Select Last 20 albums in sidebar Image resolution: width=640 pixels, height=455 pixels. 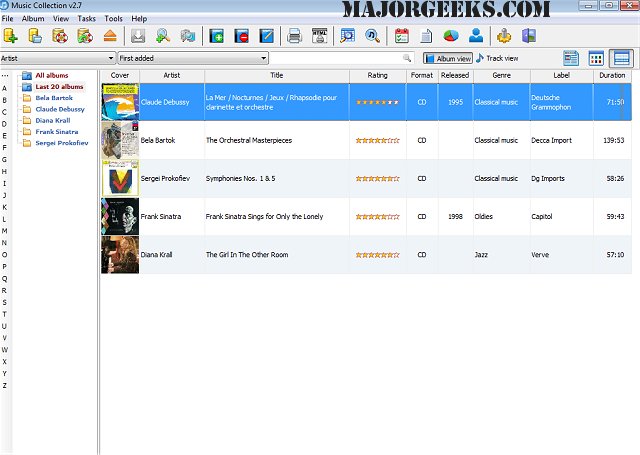point(58,87)
